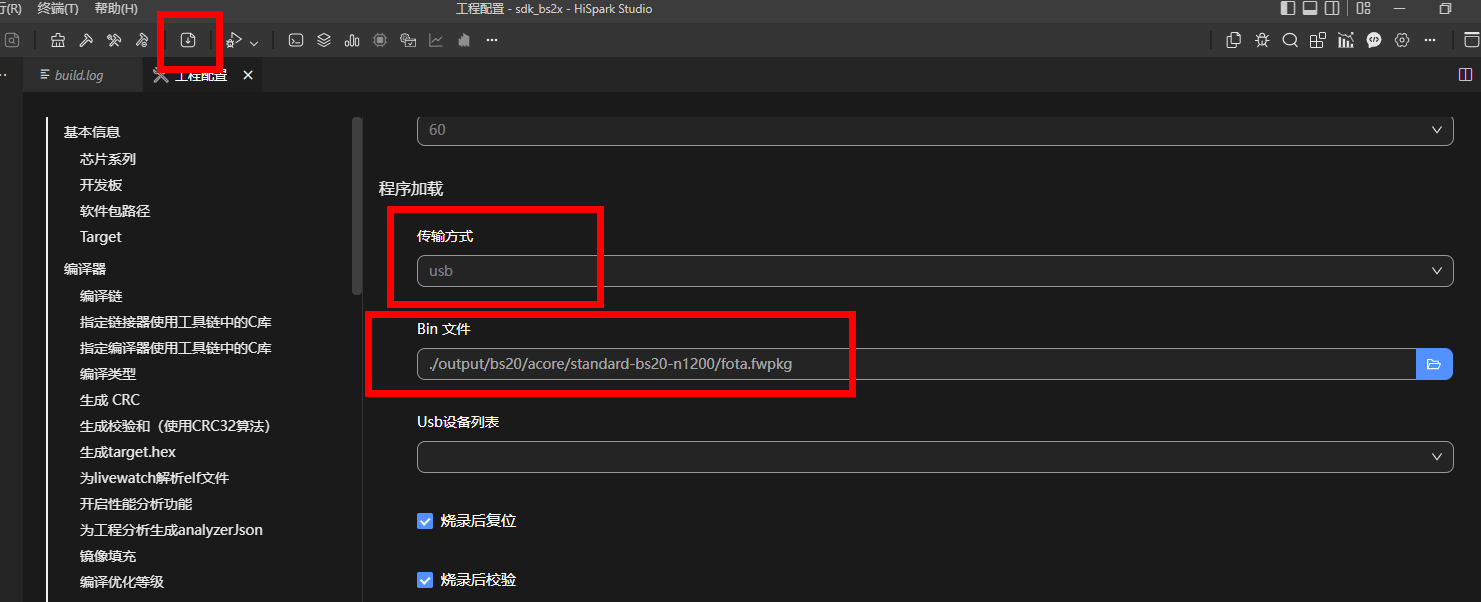1481x602 pixels.
Task: Open the bug debug icon at top right
Action: pos(1262,41)
